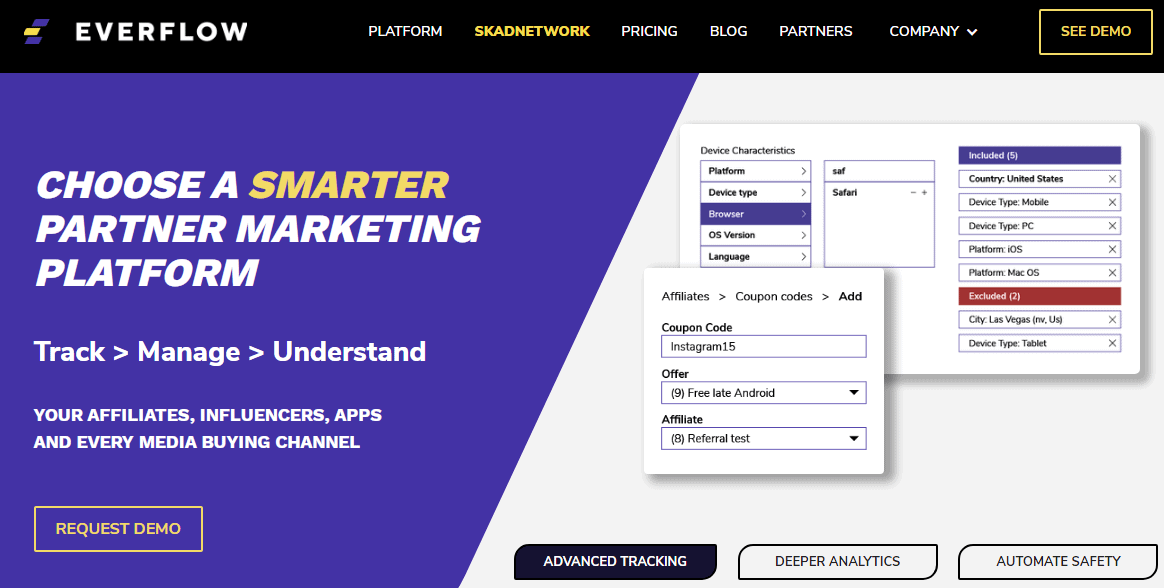Click Coupon codes in the breadcrumb
1164x588 pixels.
(774, 296)
